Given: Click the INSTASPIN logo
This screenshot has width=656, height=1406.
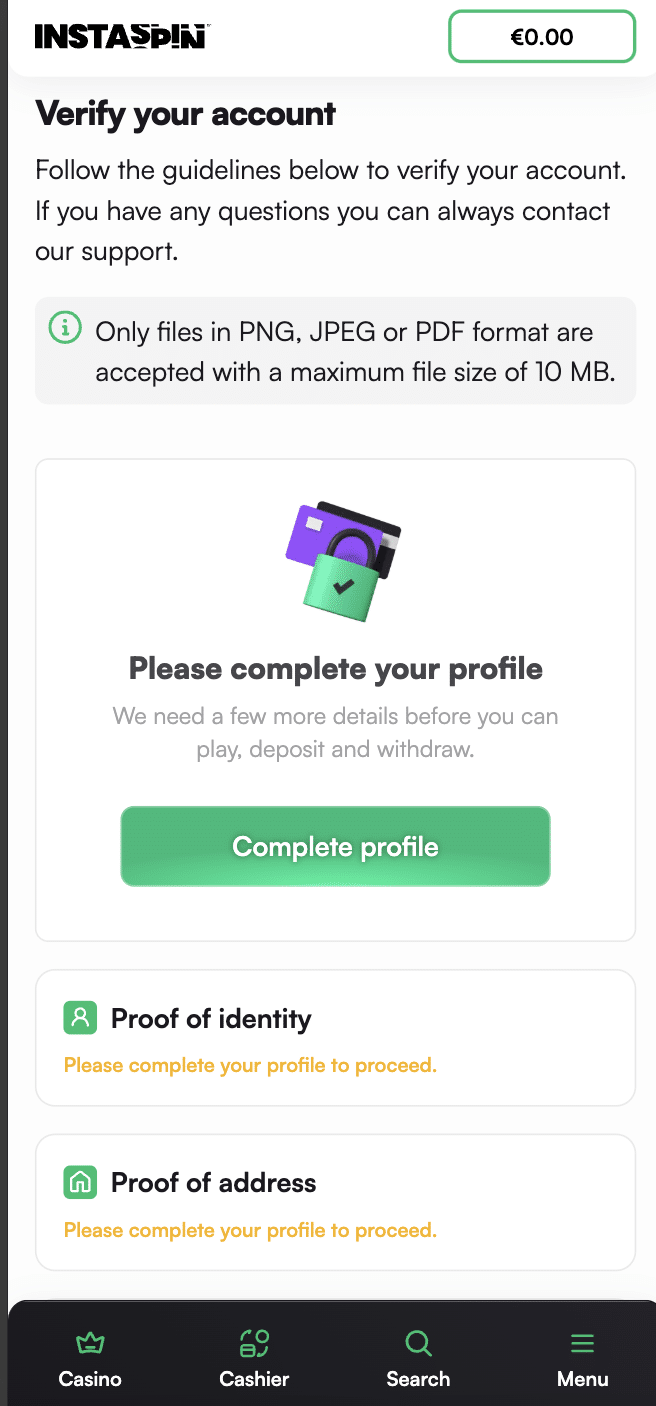Looking at the screenshot, I should point(121,37).
